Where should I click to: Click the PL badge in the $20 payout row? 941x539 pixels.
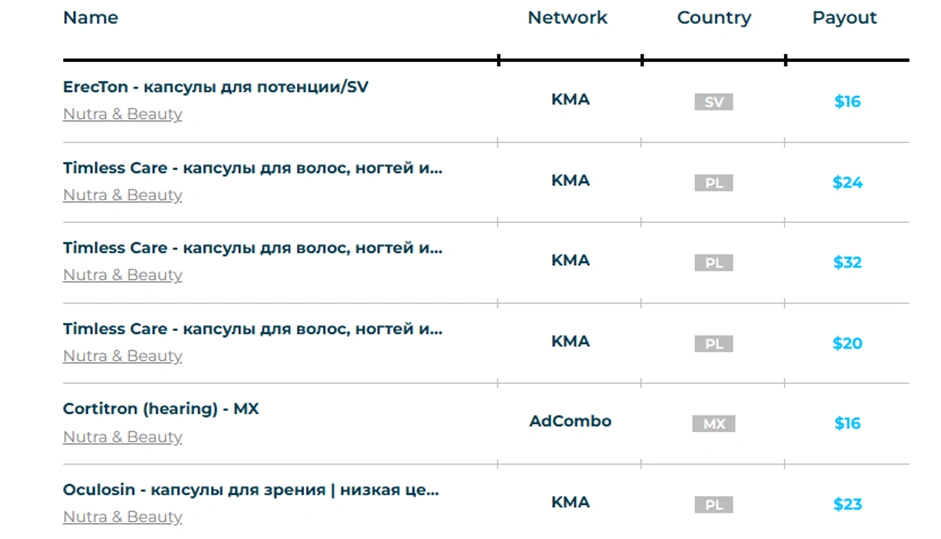(713, 344)
